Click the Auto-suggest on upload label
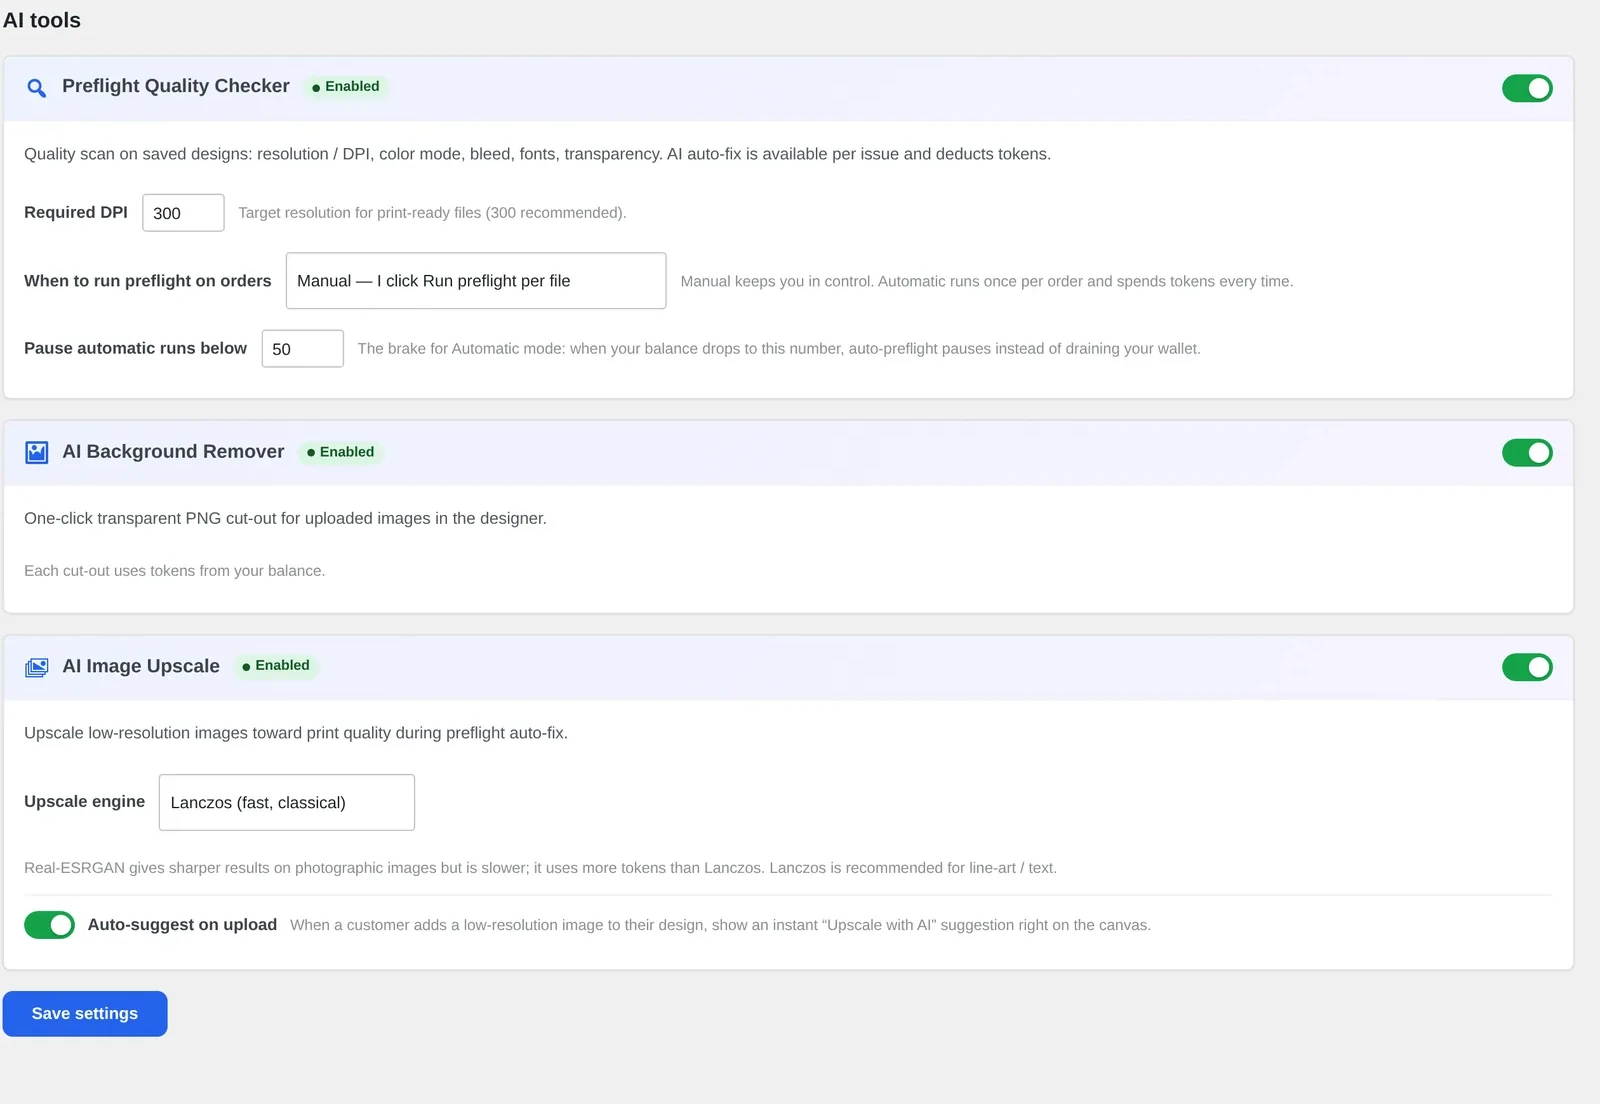 182,925
